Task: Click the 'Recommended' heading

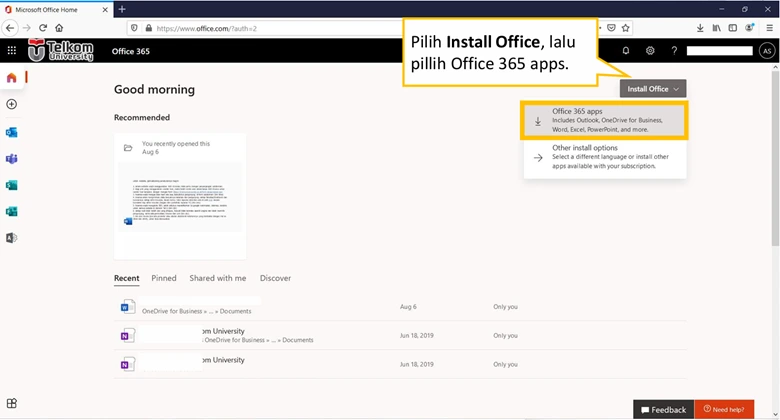Action: [142, 117]
